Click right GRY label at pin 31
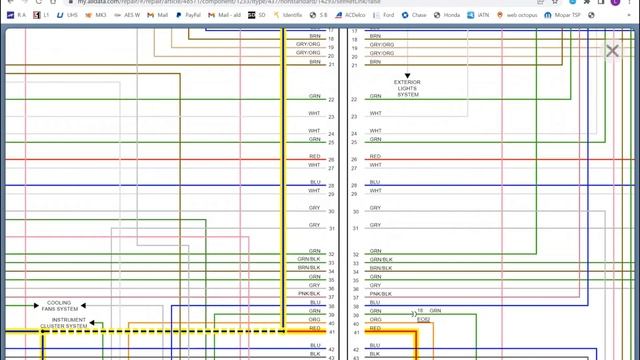640x360 pixels. pos(375,225)
